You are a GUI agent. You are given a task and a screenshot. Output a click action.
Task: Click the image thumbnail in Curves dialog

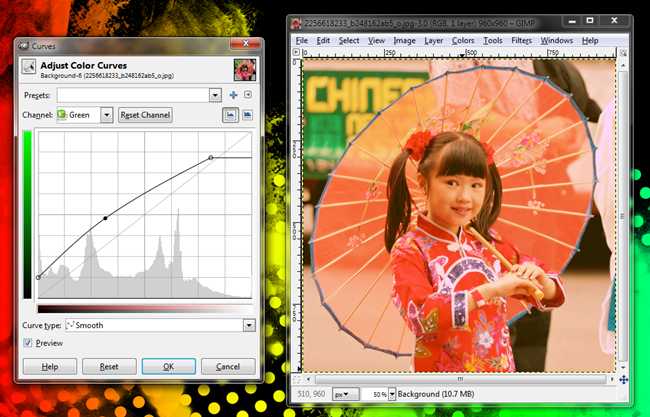[245, 69]
